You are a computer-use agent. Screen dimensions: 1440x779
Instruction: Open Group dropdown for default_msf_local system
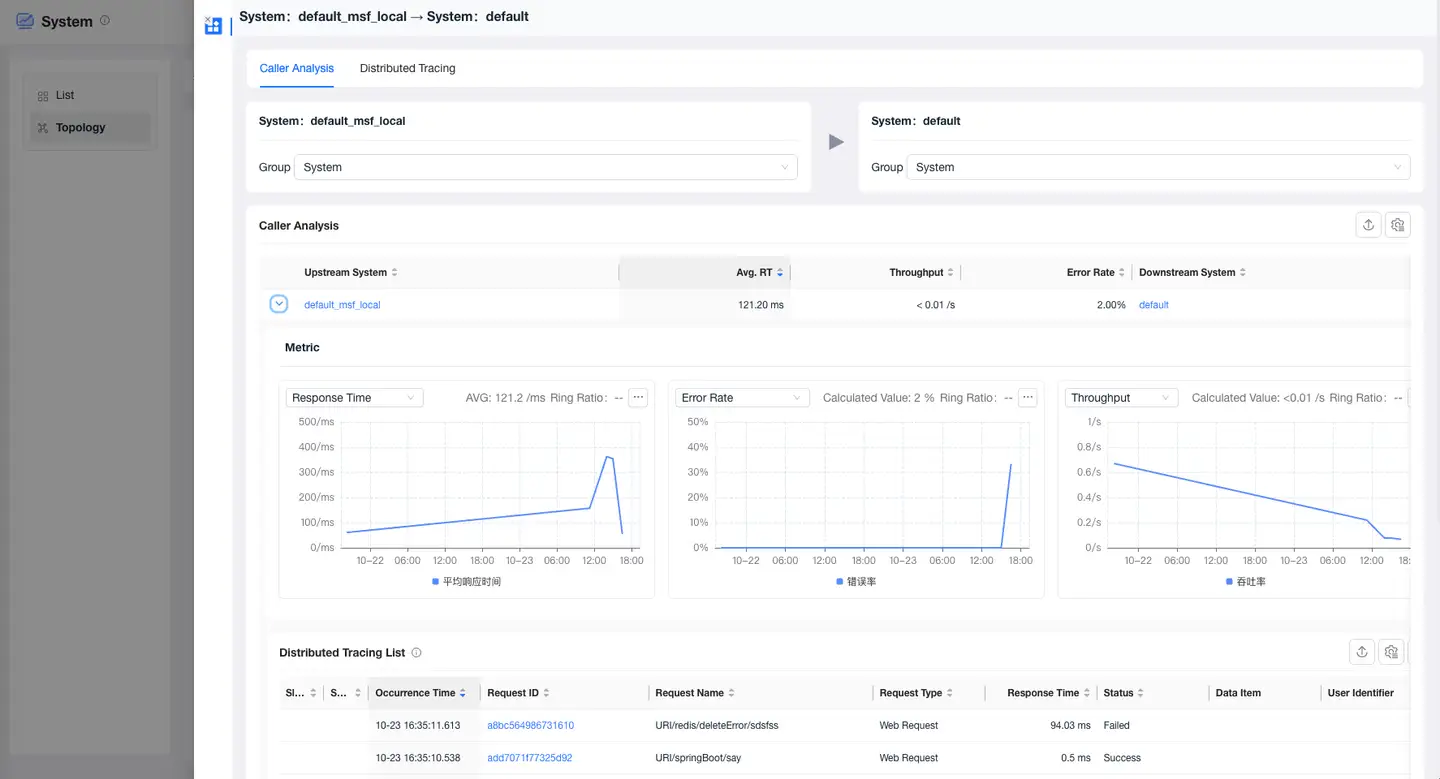point(545,167)
